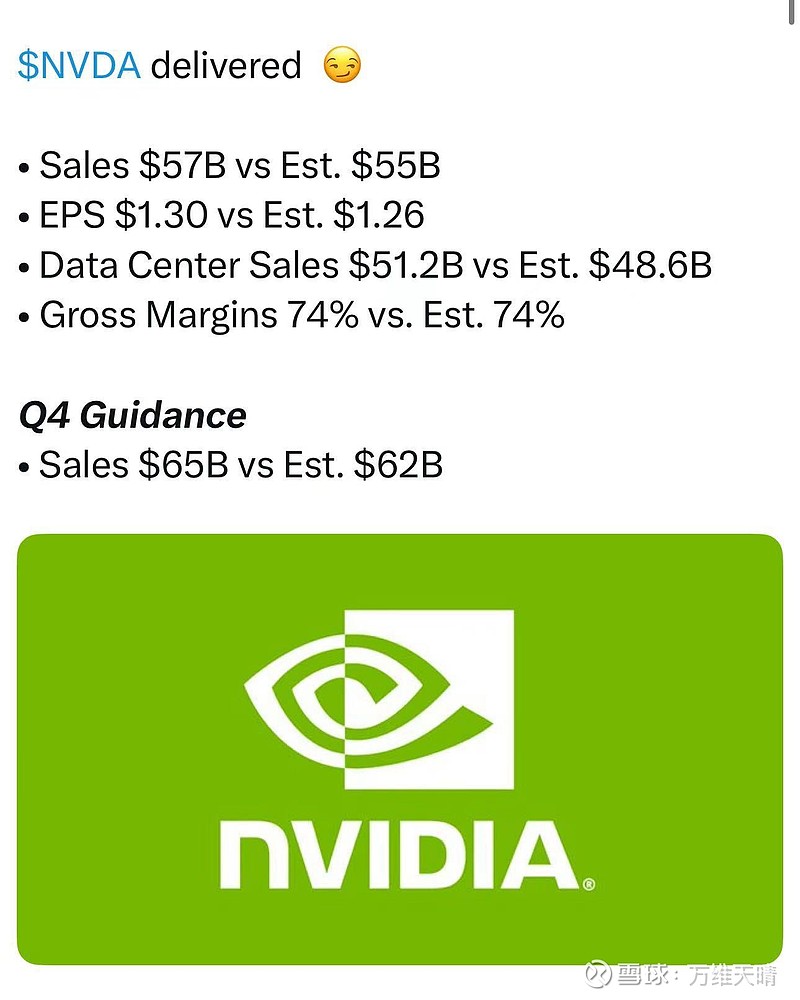Click the Q4 Guidance heading
The width and height of the screenshot is (800, 1000).
click(132, 415)
